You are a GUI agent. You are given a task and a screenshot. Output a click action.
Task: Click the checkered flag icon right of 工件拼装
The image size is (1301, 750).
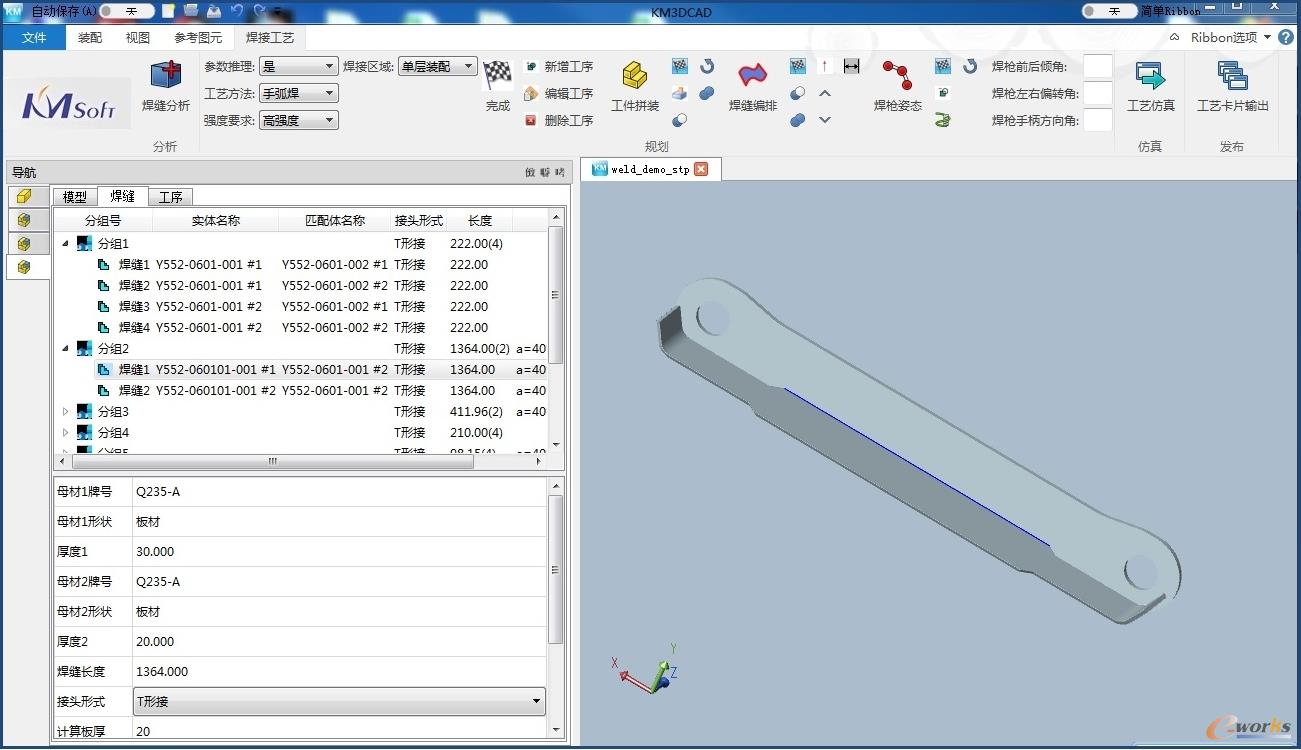coord(680,66)
